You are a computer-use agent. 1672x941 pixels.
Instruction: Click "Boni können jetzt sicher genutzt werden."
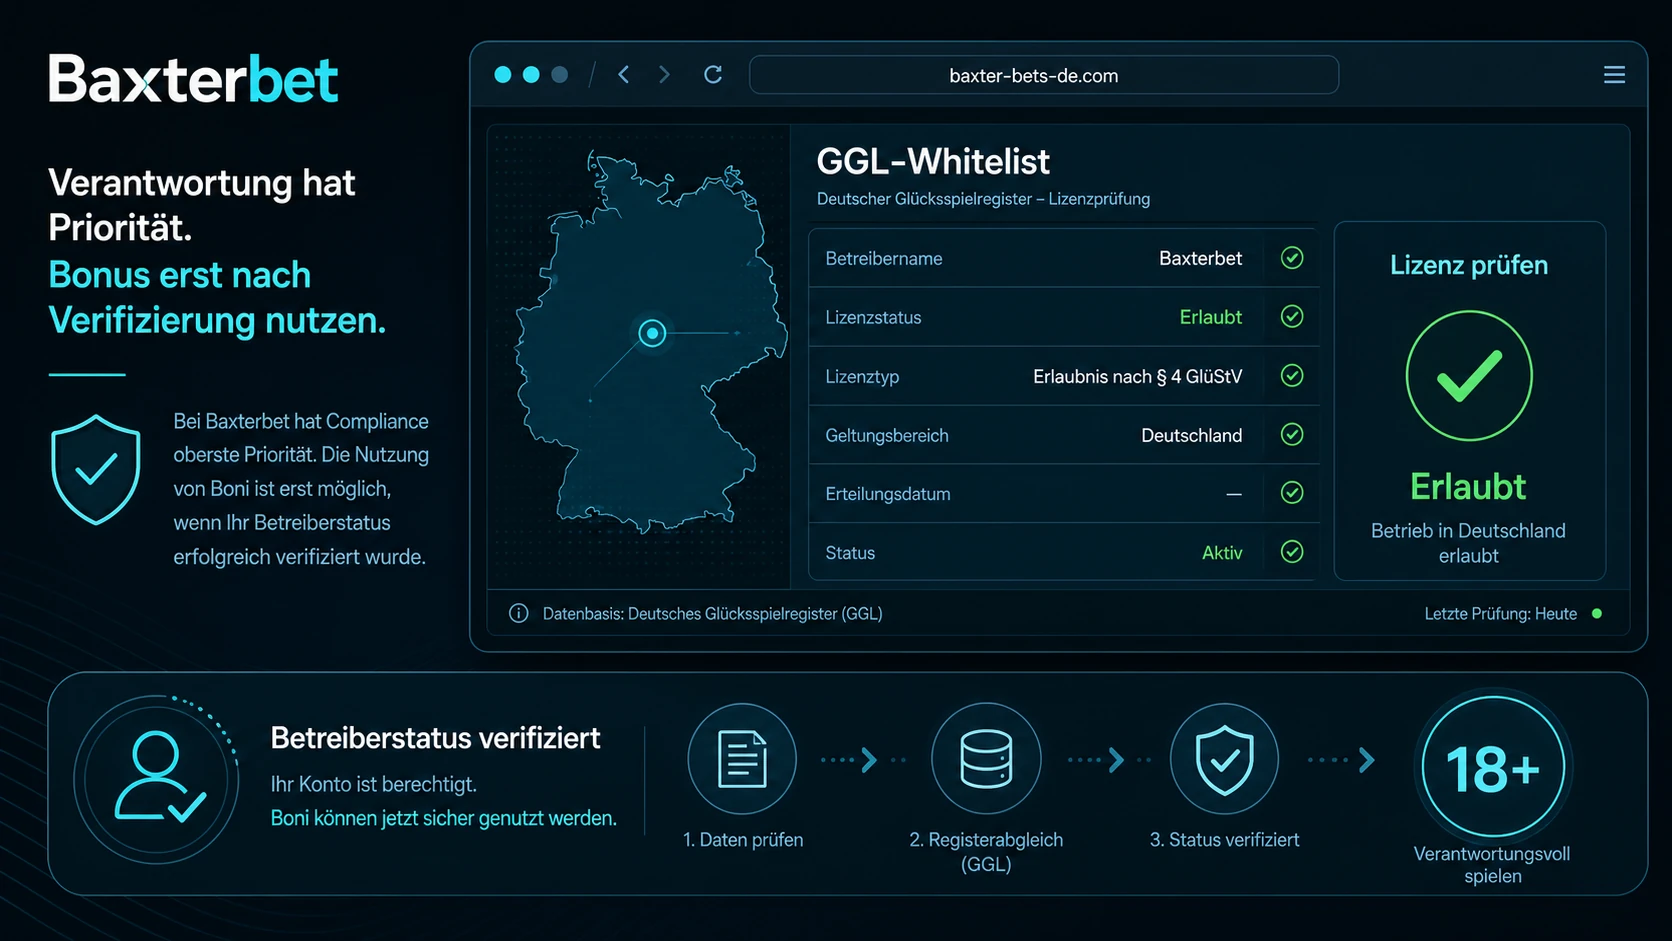(x=443, y=818)
